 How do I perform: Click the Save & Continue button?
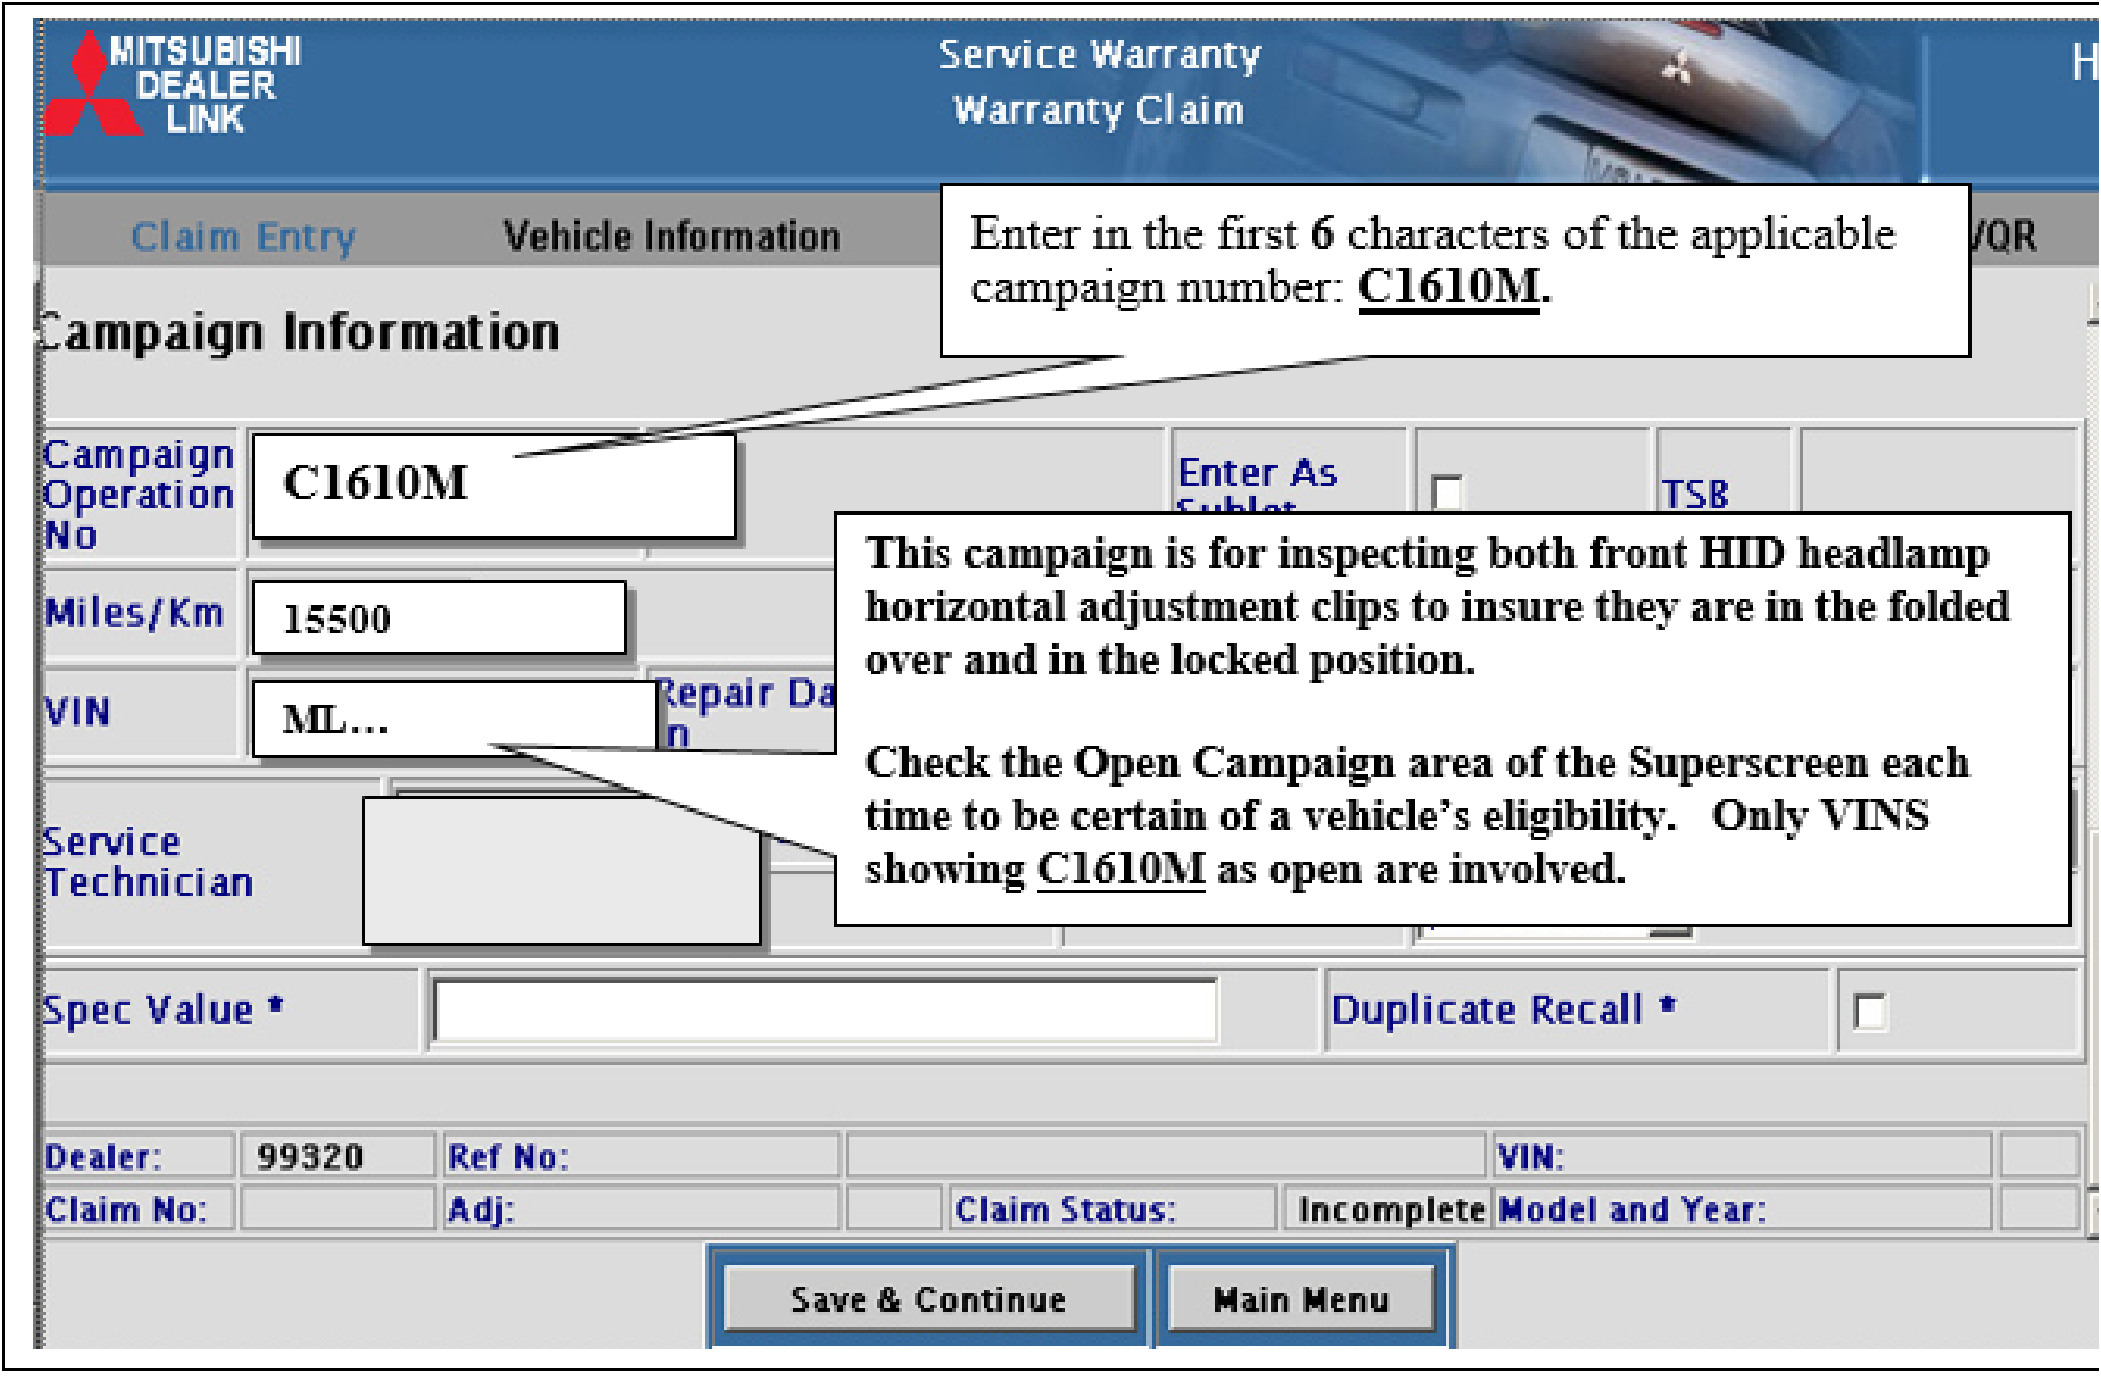pyautogui.click(x=929, y=1299)
